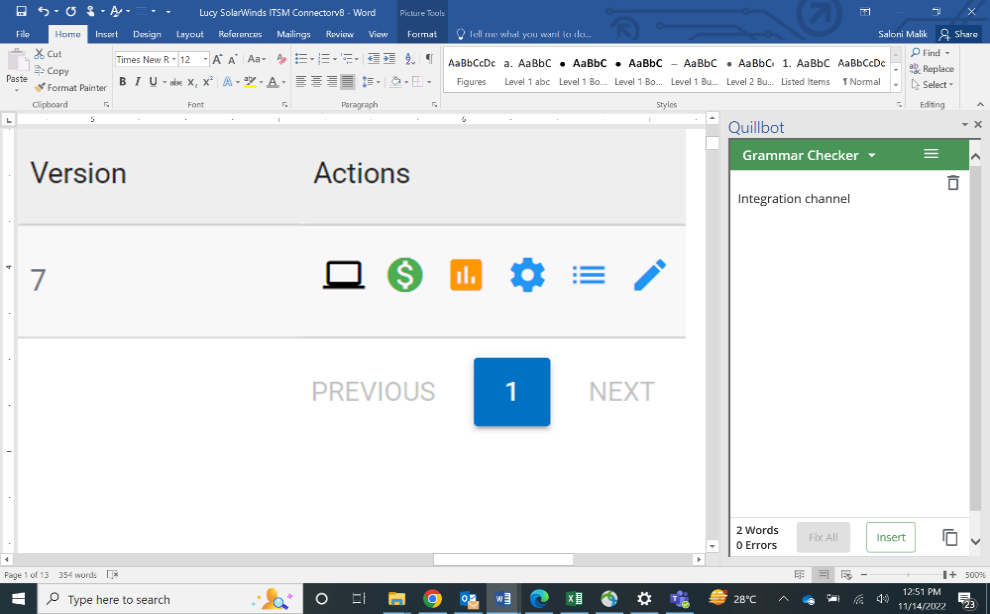This screenshot has width=990, height=614.
Task: Click the Find button in the Editing group
Action: point(930,53)
